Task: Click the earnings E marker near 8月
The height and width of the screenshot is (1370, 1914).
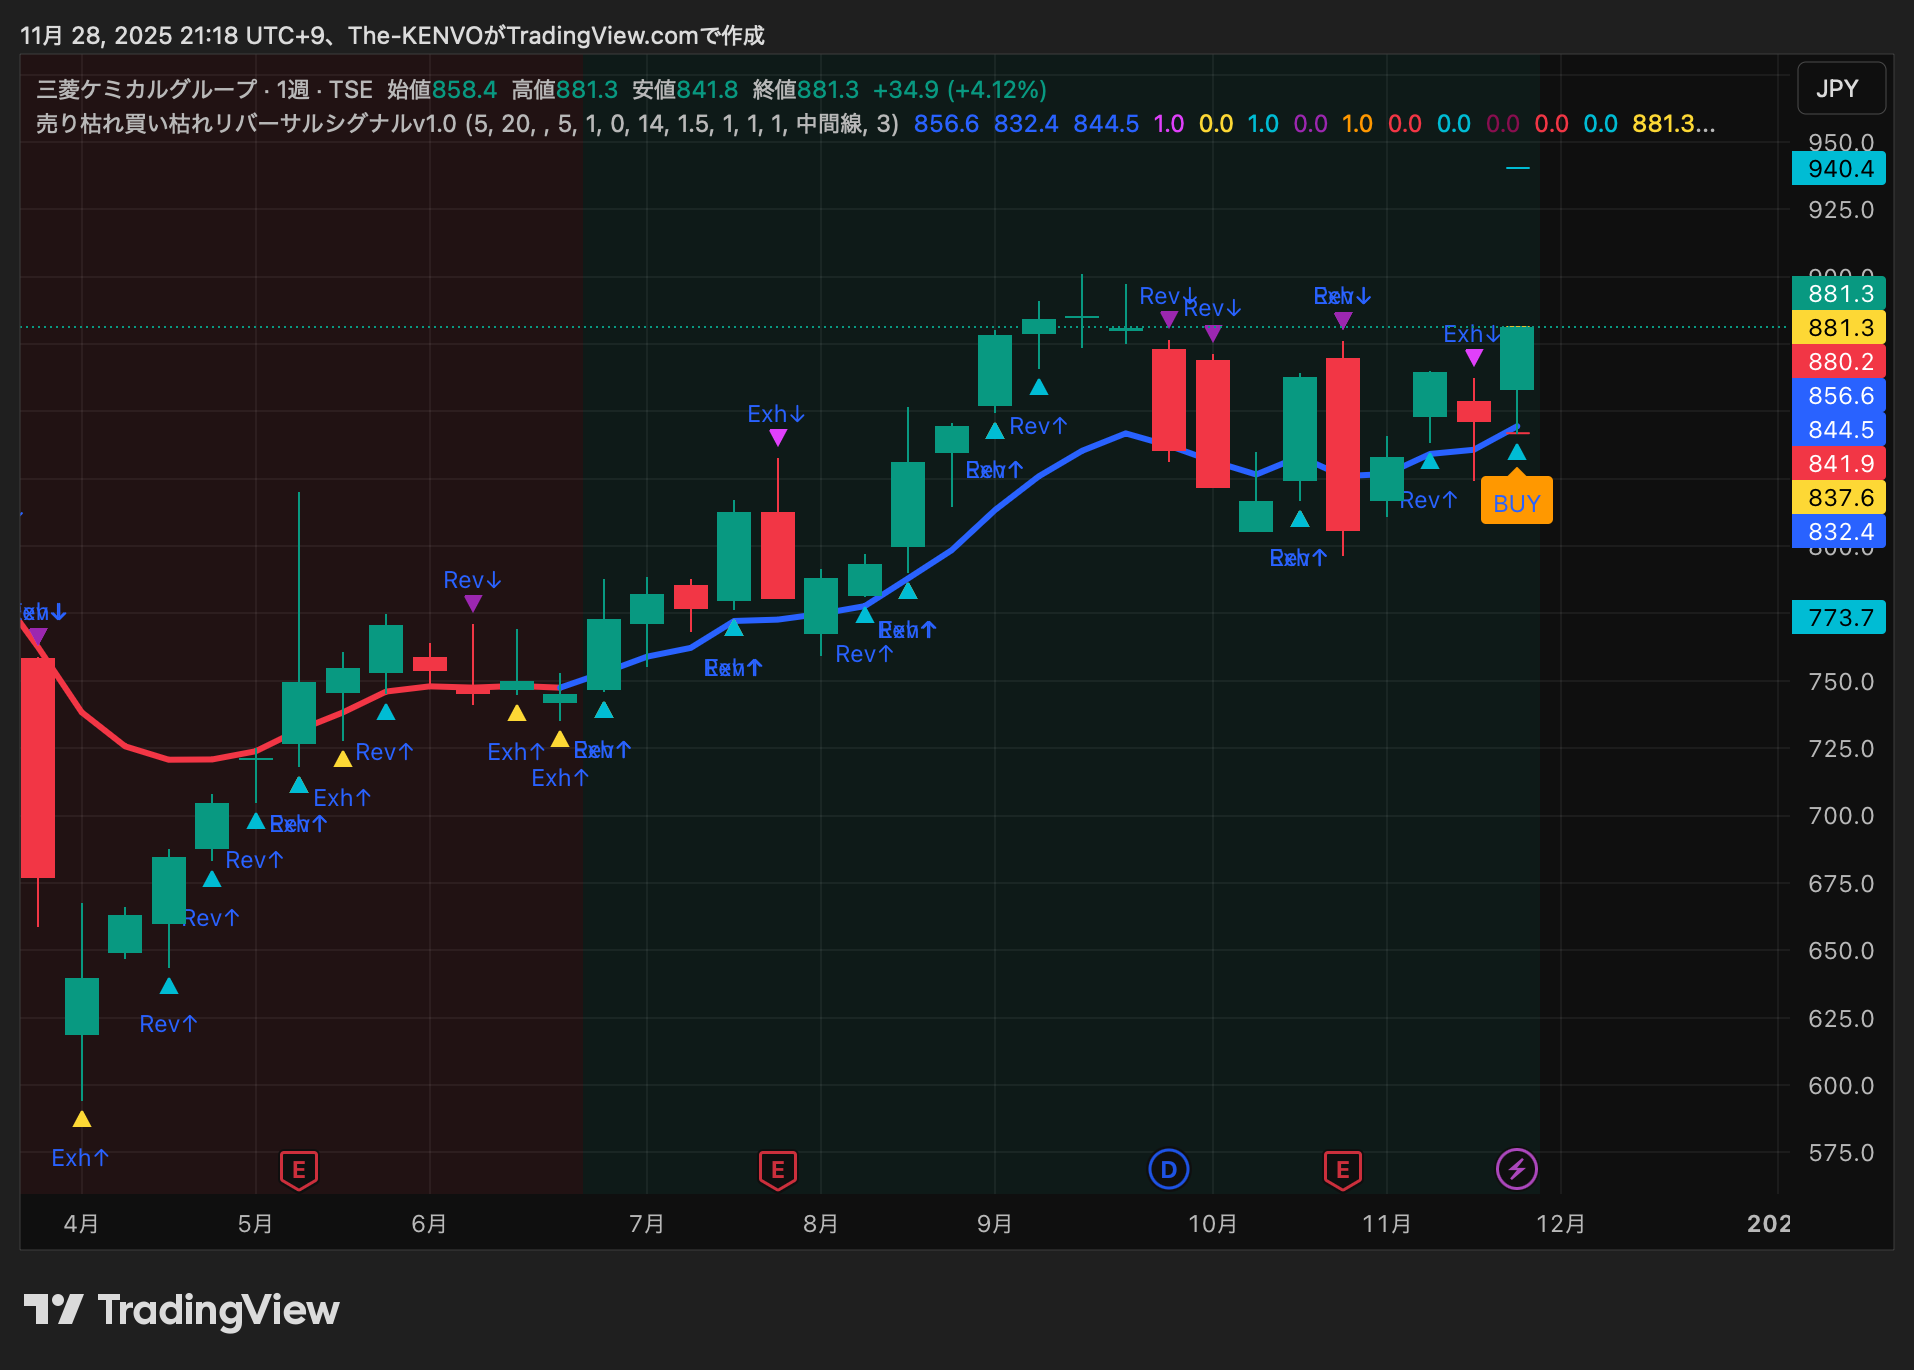Action: pos(777,1169)
